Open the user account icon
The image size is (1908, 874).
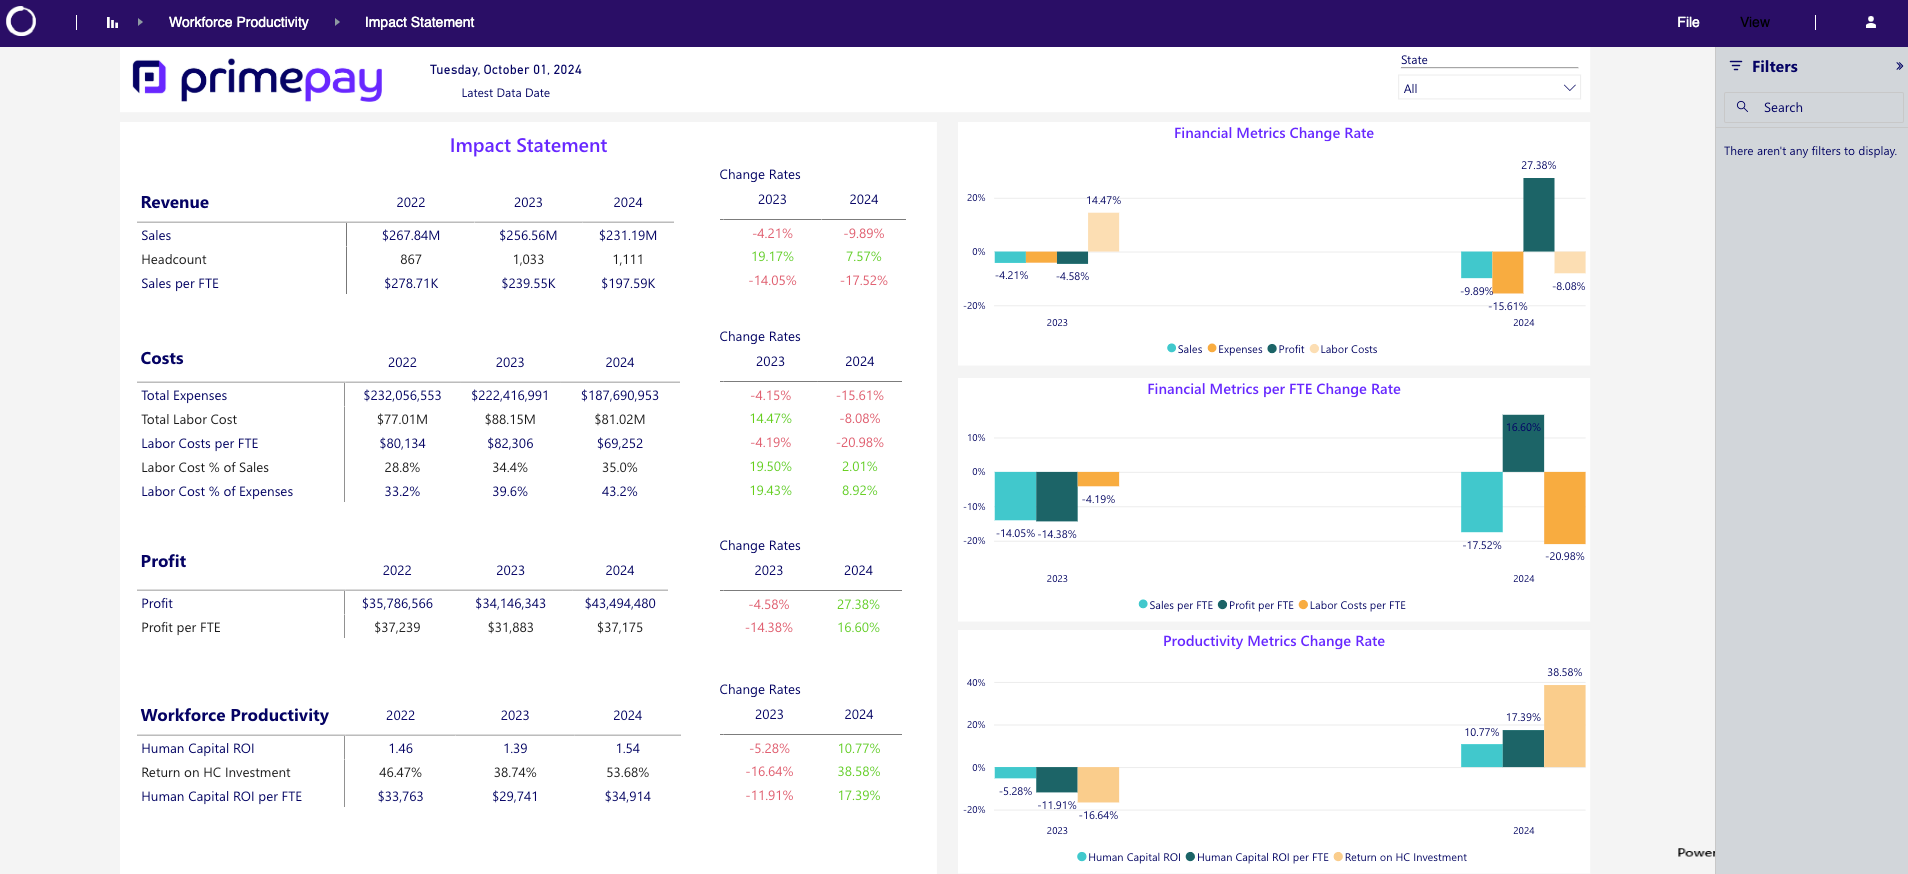(1871, 22)
